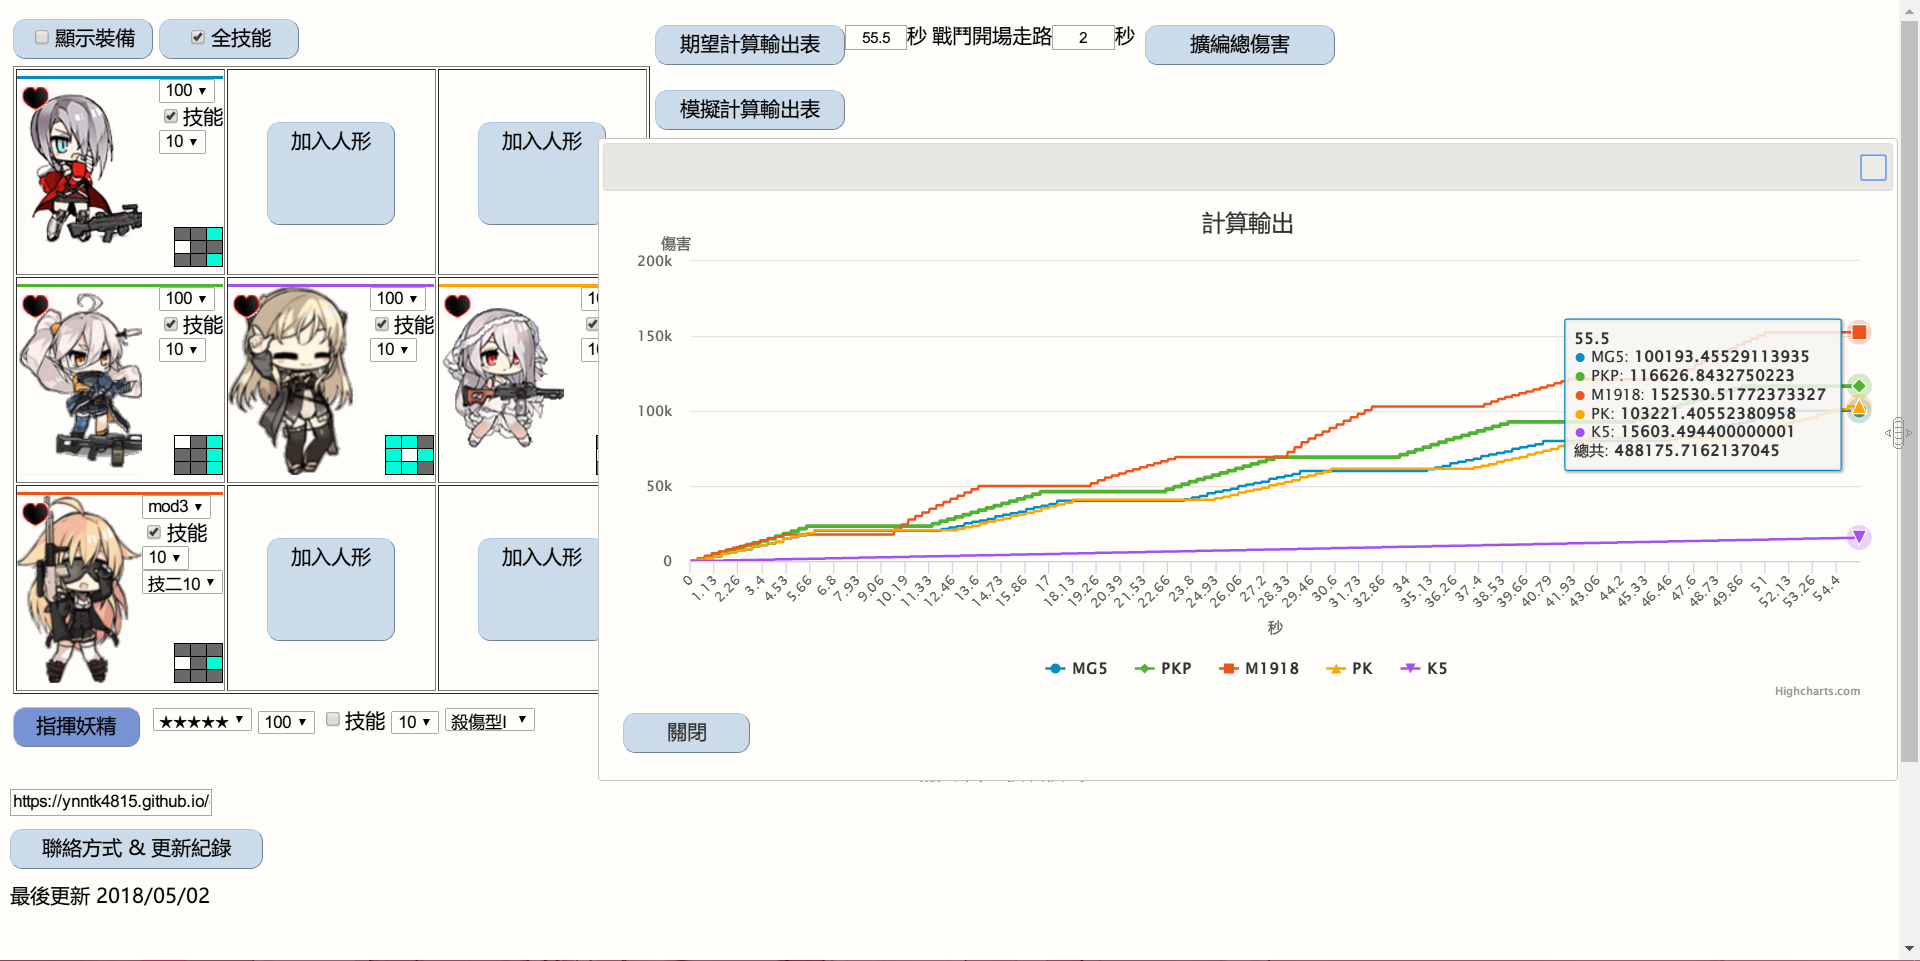Click 加入人形 button beside the M1918 mod3 card
Viewport: 1920px width, 961px height.
click(331, 590)
